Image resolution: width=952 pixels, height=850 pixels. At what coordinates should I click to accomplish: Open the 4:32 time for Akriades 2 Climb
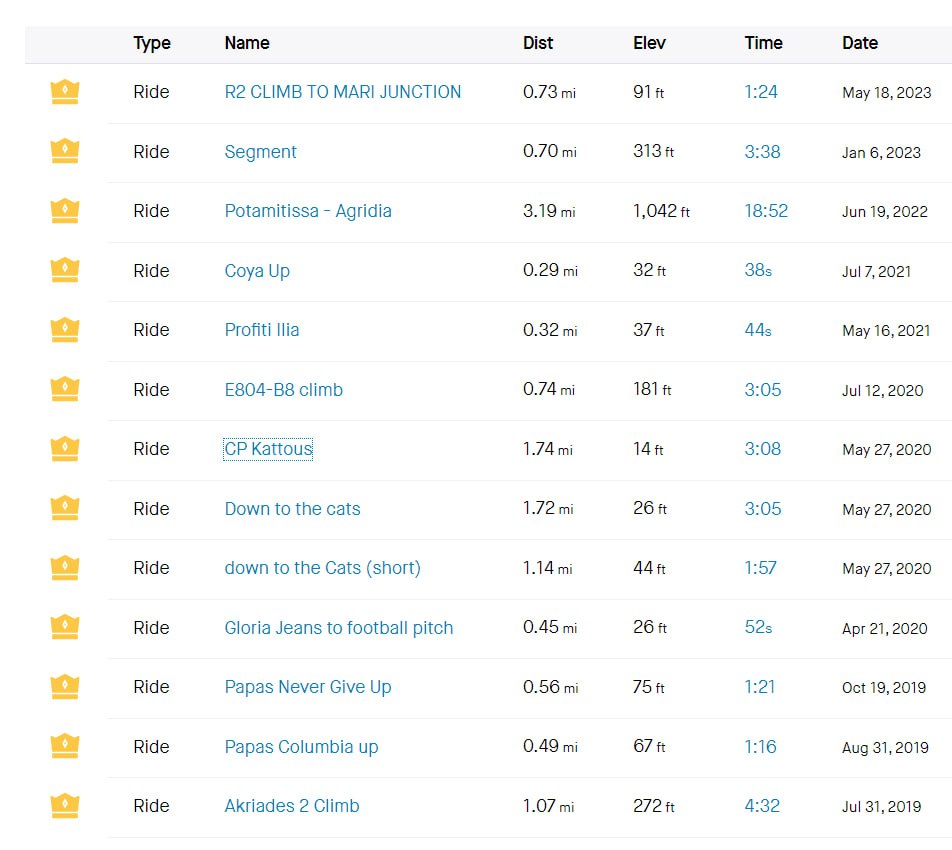click(762, 806)
